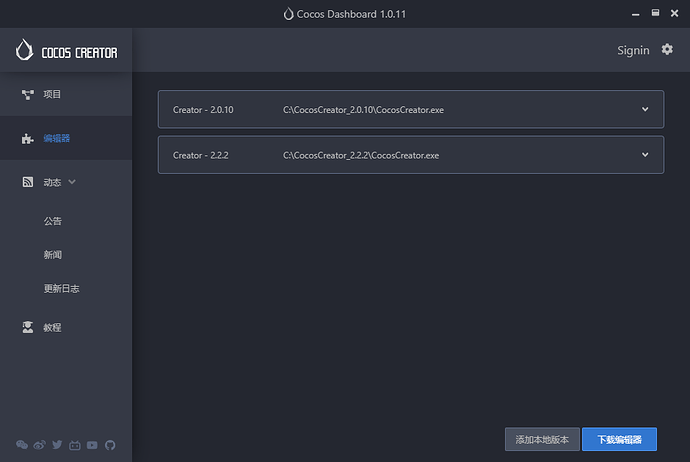This screenshot has height=462, width=690.
Task: Open the Bilibili icon link
Action: click(x=74, y=445)
